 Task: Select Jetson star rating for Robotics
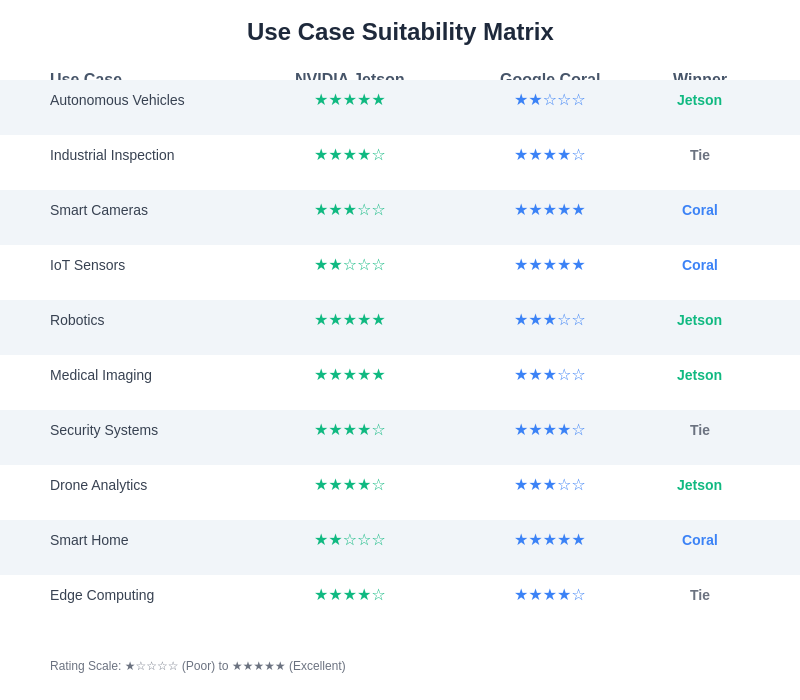(x=349, y=320)
